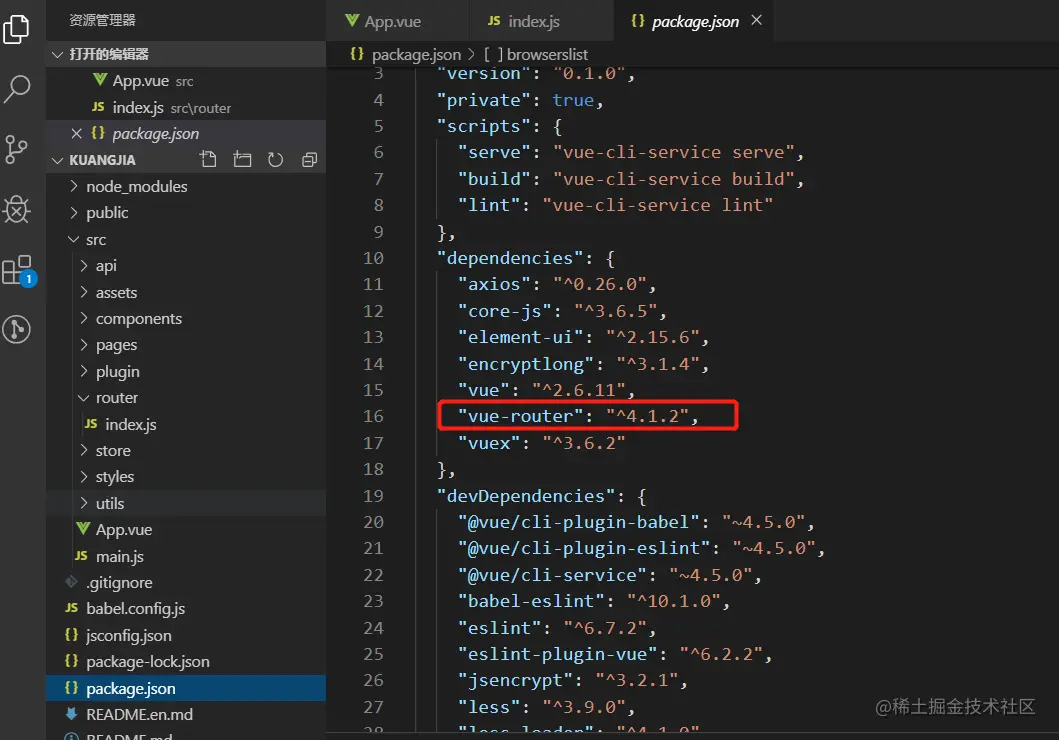The width and height of the screenshot is (1059, 740).
Task: Click the "axios" dependency on line 11
Action: (494, 284)
